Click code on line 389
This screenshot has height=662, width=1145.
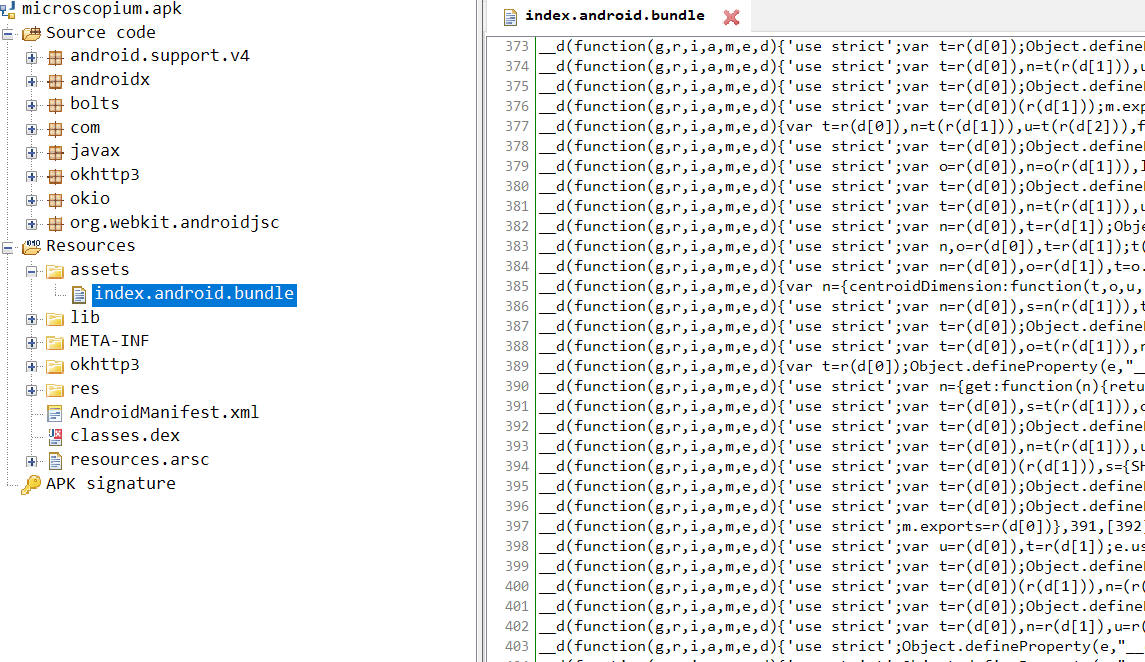[841, 366]
